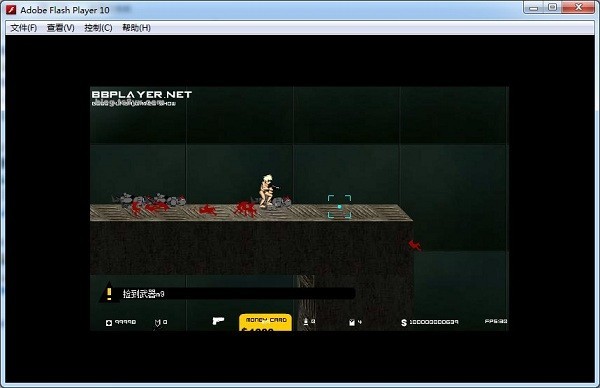Click the FPS counter readout
Image resolution: width=600 pixels, height=388 pixels.
[x=496, y=321]
